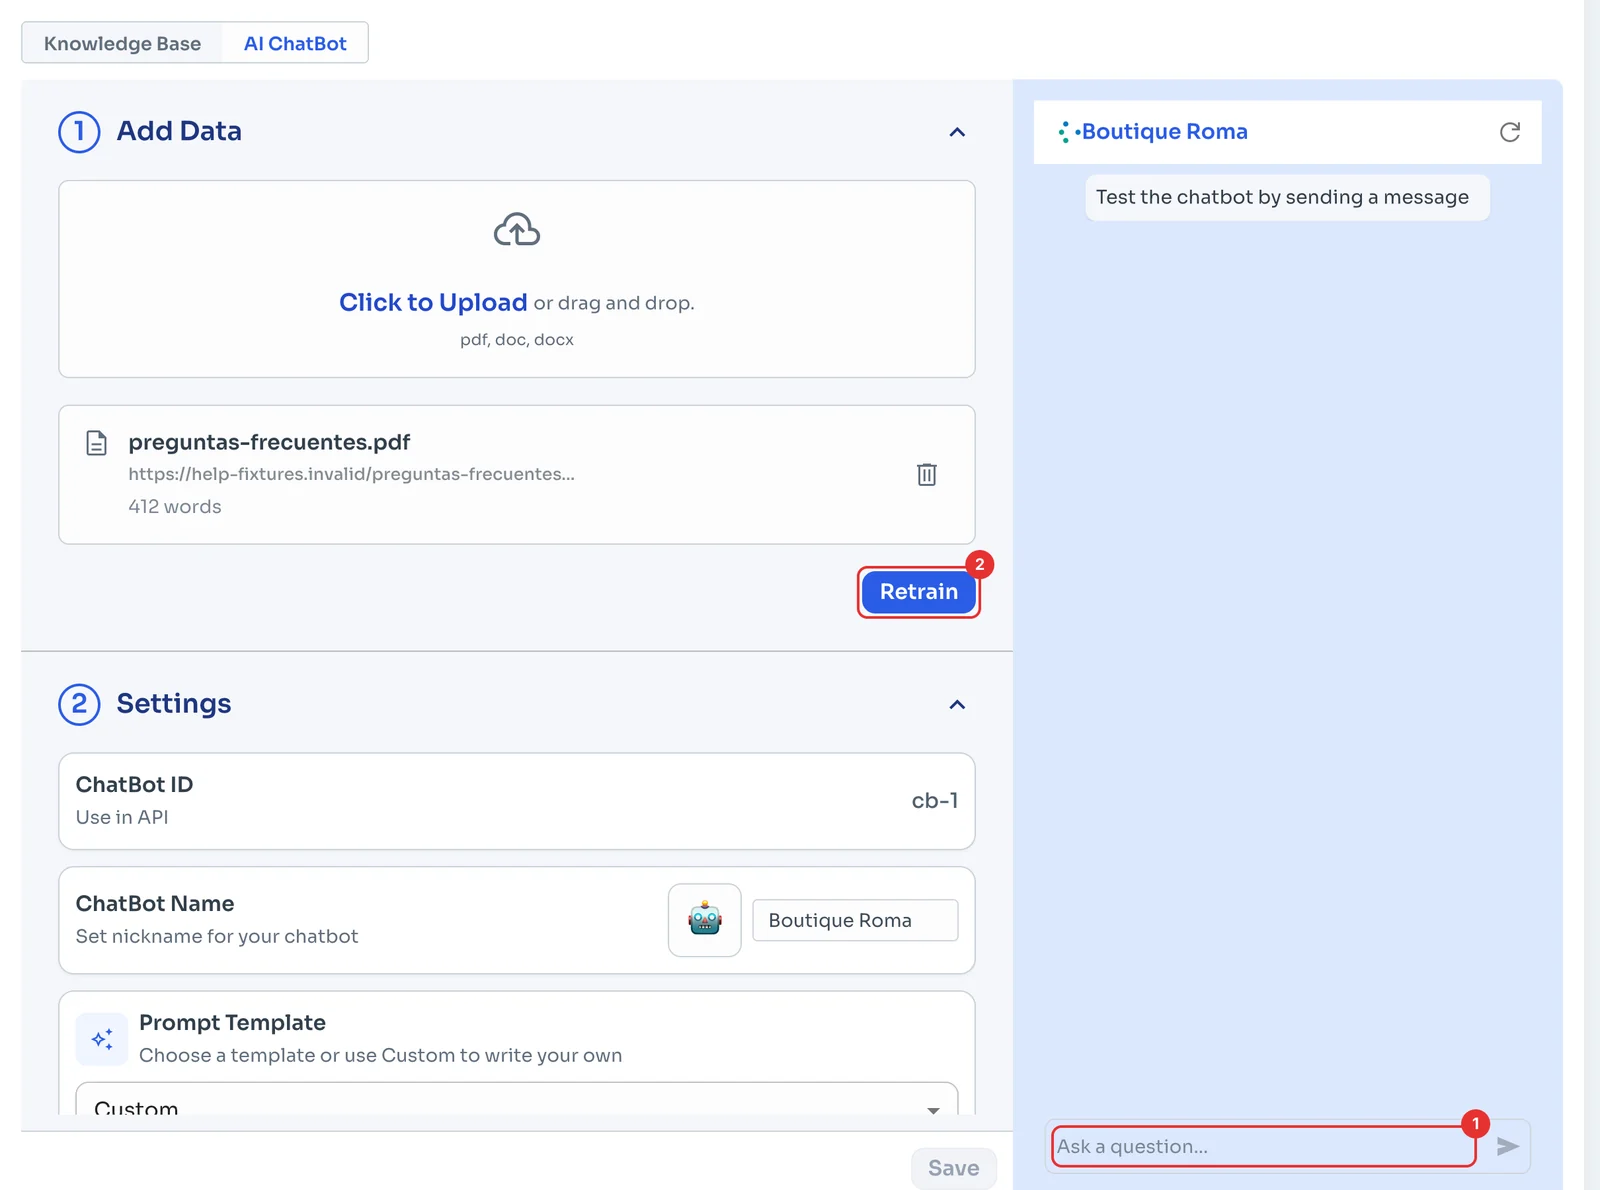Click the 'or drag and drop.' text
This screenshot has width=1600, height=1190.
tap(614, 303)
